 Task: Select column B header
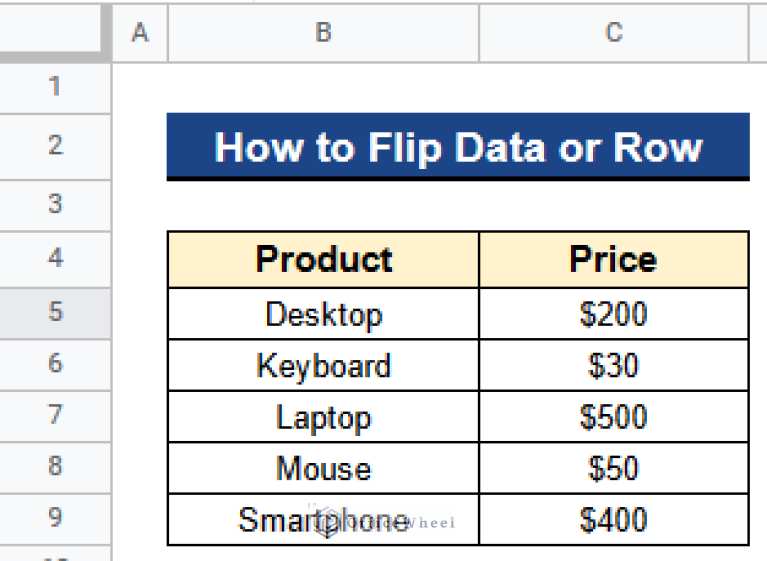323,33
